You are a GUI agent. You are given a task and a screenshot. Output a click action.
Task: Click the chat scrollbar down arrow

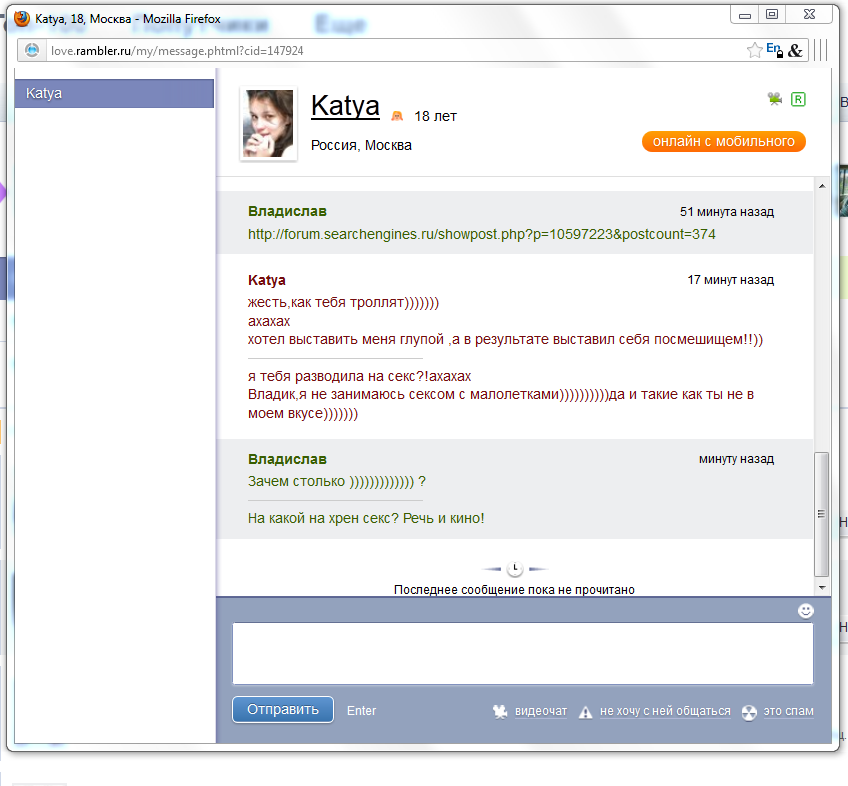(x=822, y=587)
